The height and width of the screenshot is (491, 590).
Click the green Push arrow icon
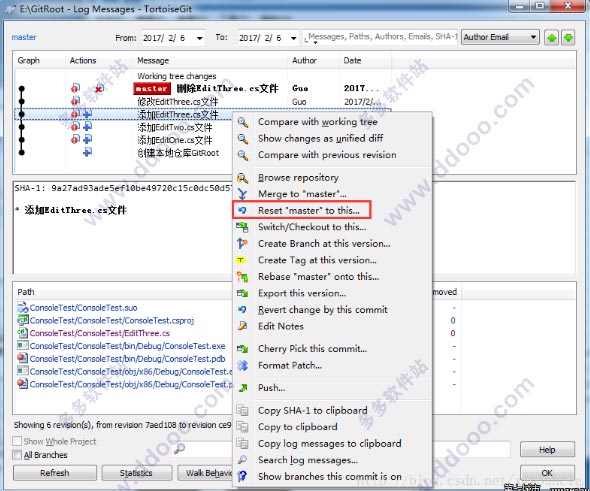(243, 388)
